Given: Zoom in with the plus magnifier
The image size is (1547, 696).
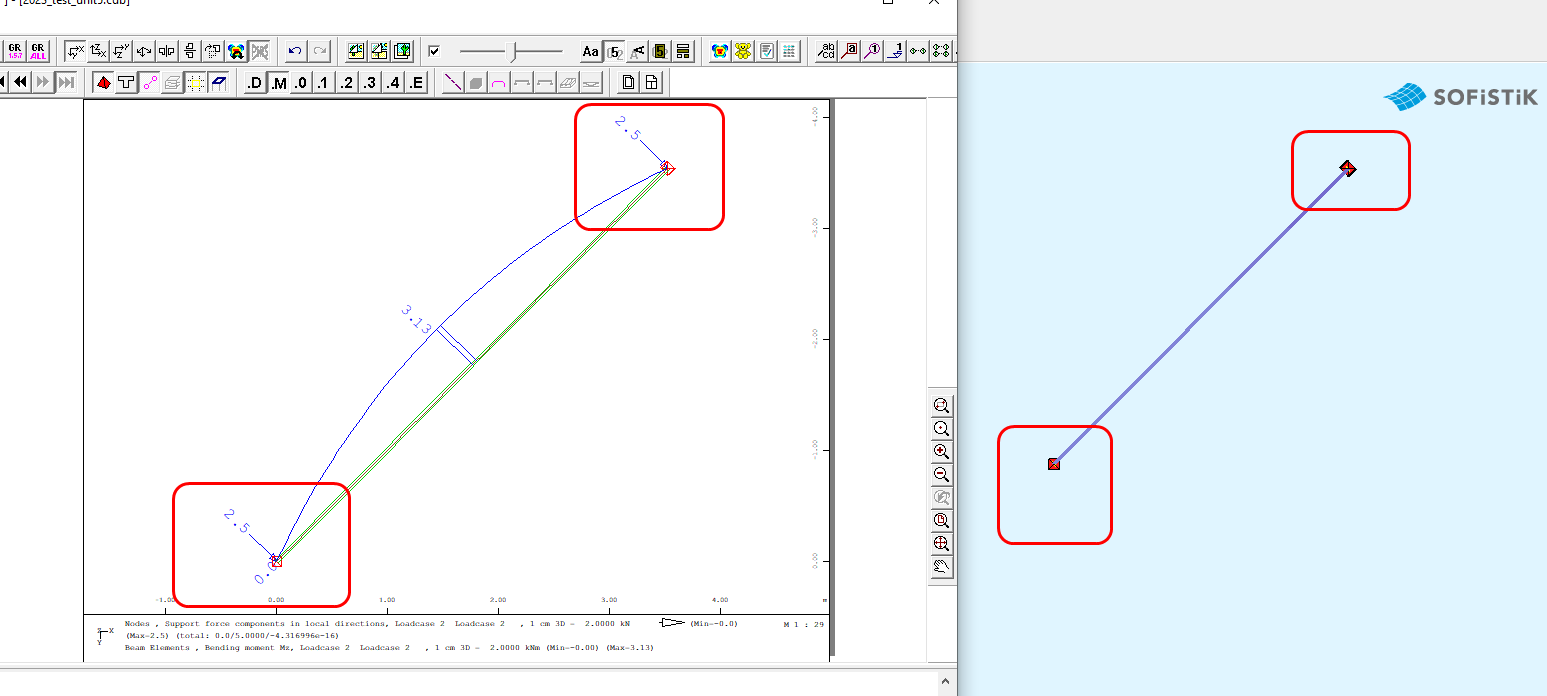Looking at the screenshot, I should [941, 452].
